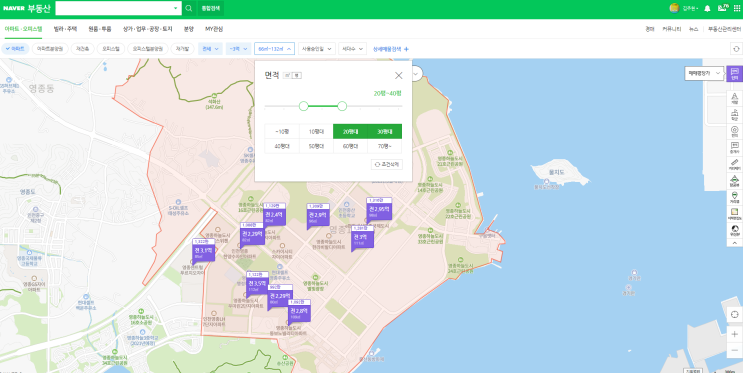Toggle the 40평대 area option

point(282,146)
